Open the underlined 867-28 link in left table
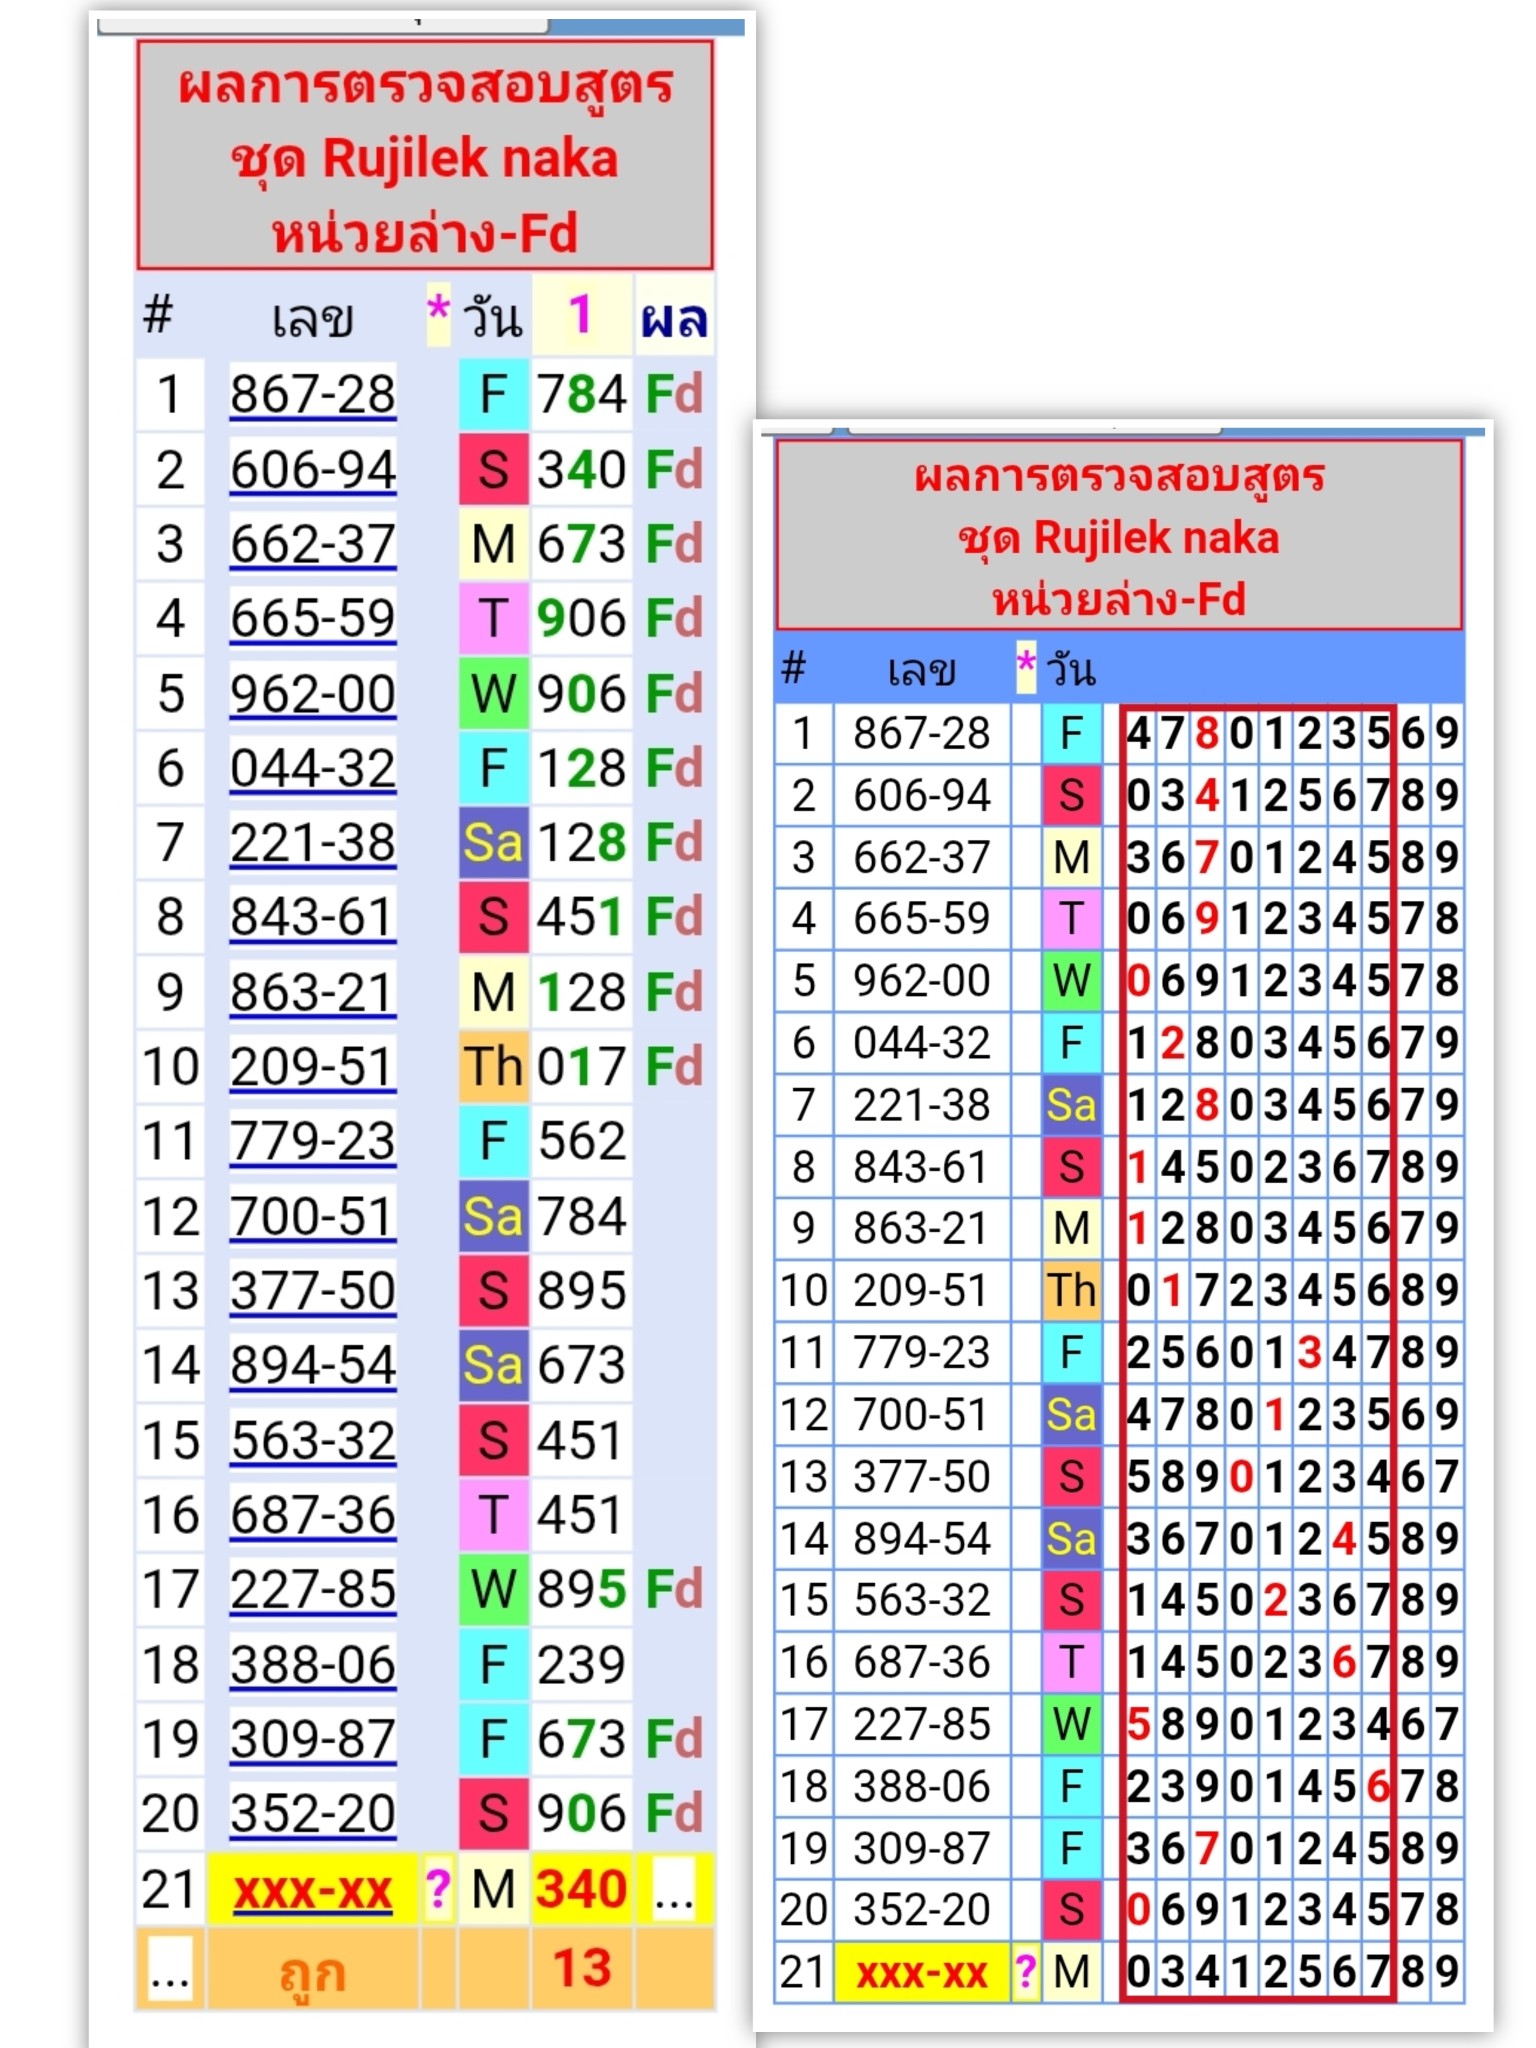 pos(312,393)
